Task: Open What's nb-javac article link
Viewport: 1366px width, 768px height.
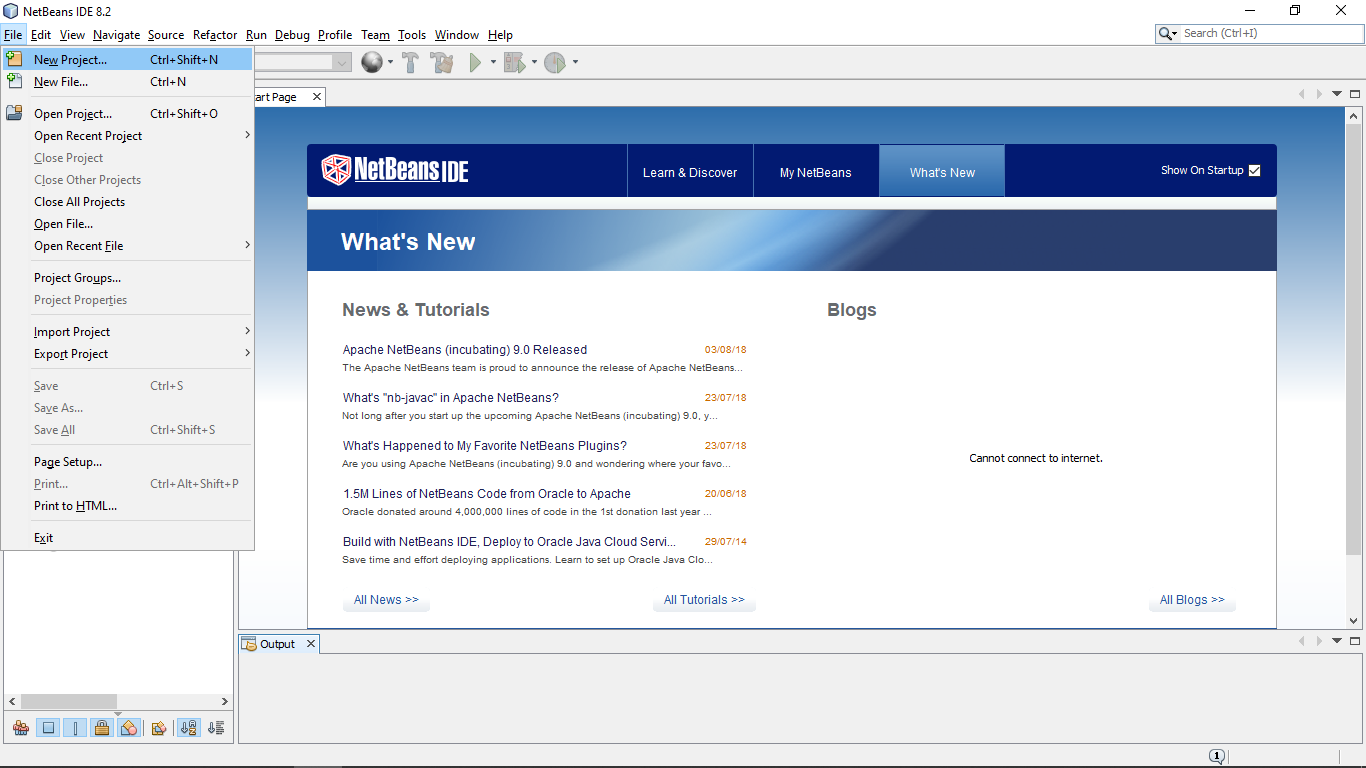Action: tap(451, 398)
